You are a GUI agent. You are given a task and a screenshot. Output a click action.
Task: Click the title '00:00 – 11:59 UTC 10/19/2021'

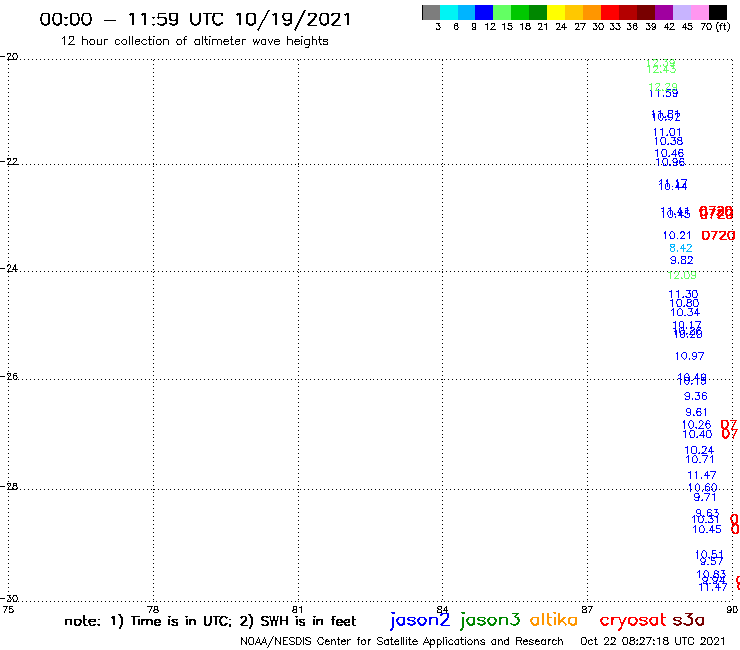(x=195, y=20)
